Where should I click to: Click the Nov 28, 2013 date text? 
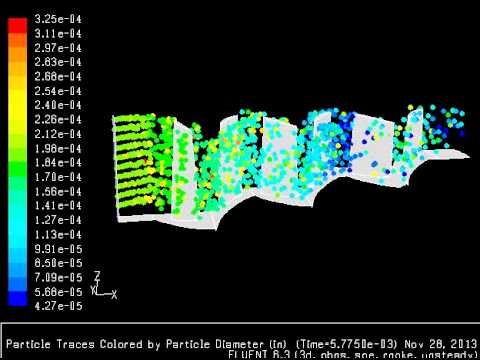[x=441, y=344]
